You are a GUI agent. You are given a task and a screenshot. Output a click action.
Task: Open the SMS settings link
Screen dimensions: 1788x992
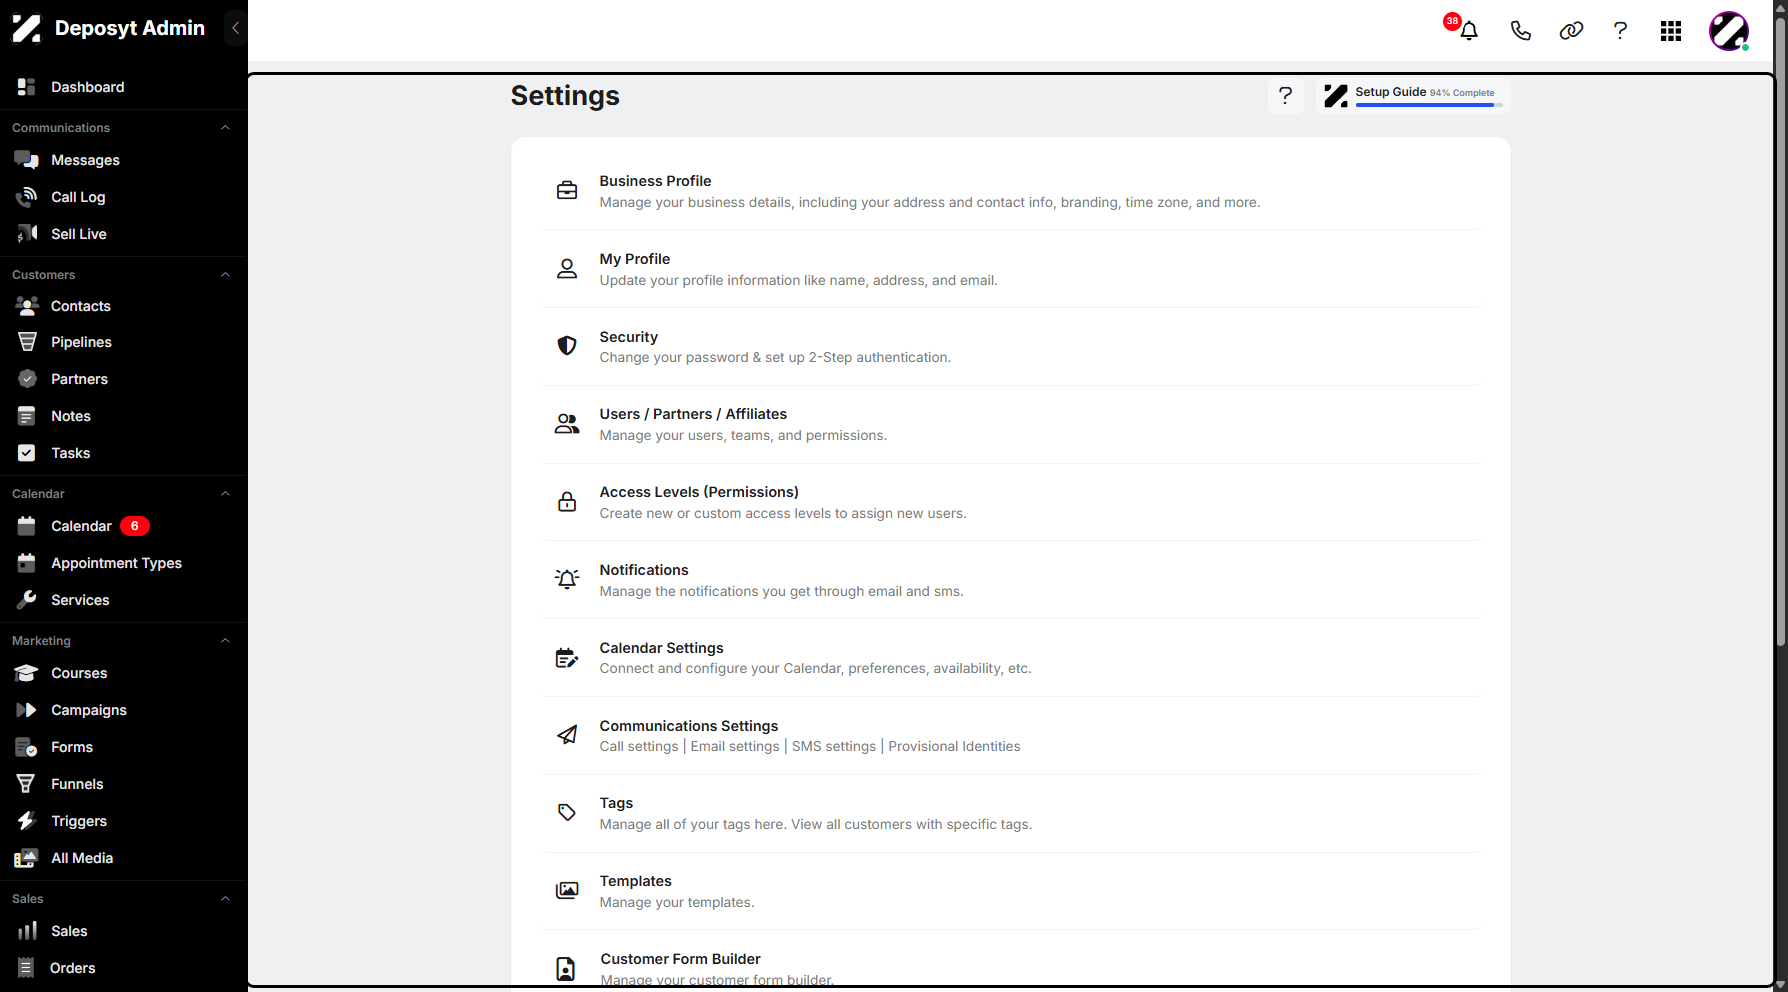pos(834,746)
